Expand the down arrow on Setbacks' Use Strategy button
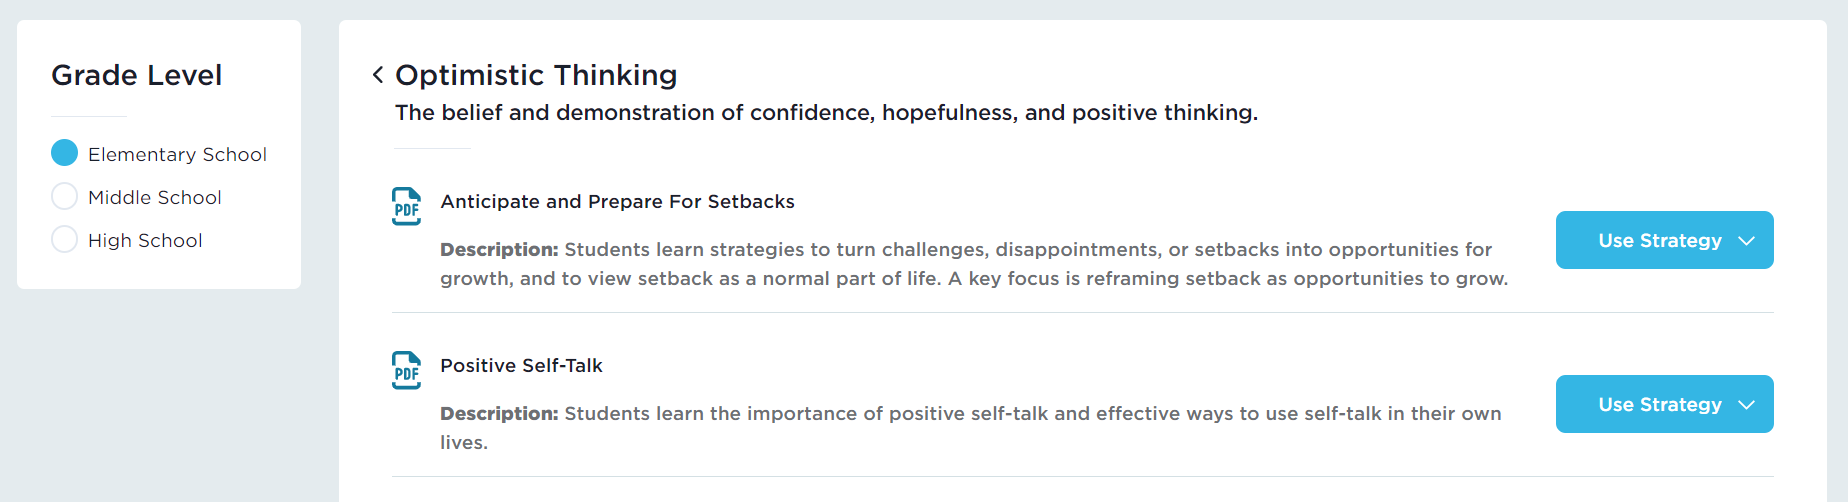The width and height of the screenshot is (1848, 502). [x=1747, y=241]
